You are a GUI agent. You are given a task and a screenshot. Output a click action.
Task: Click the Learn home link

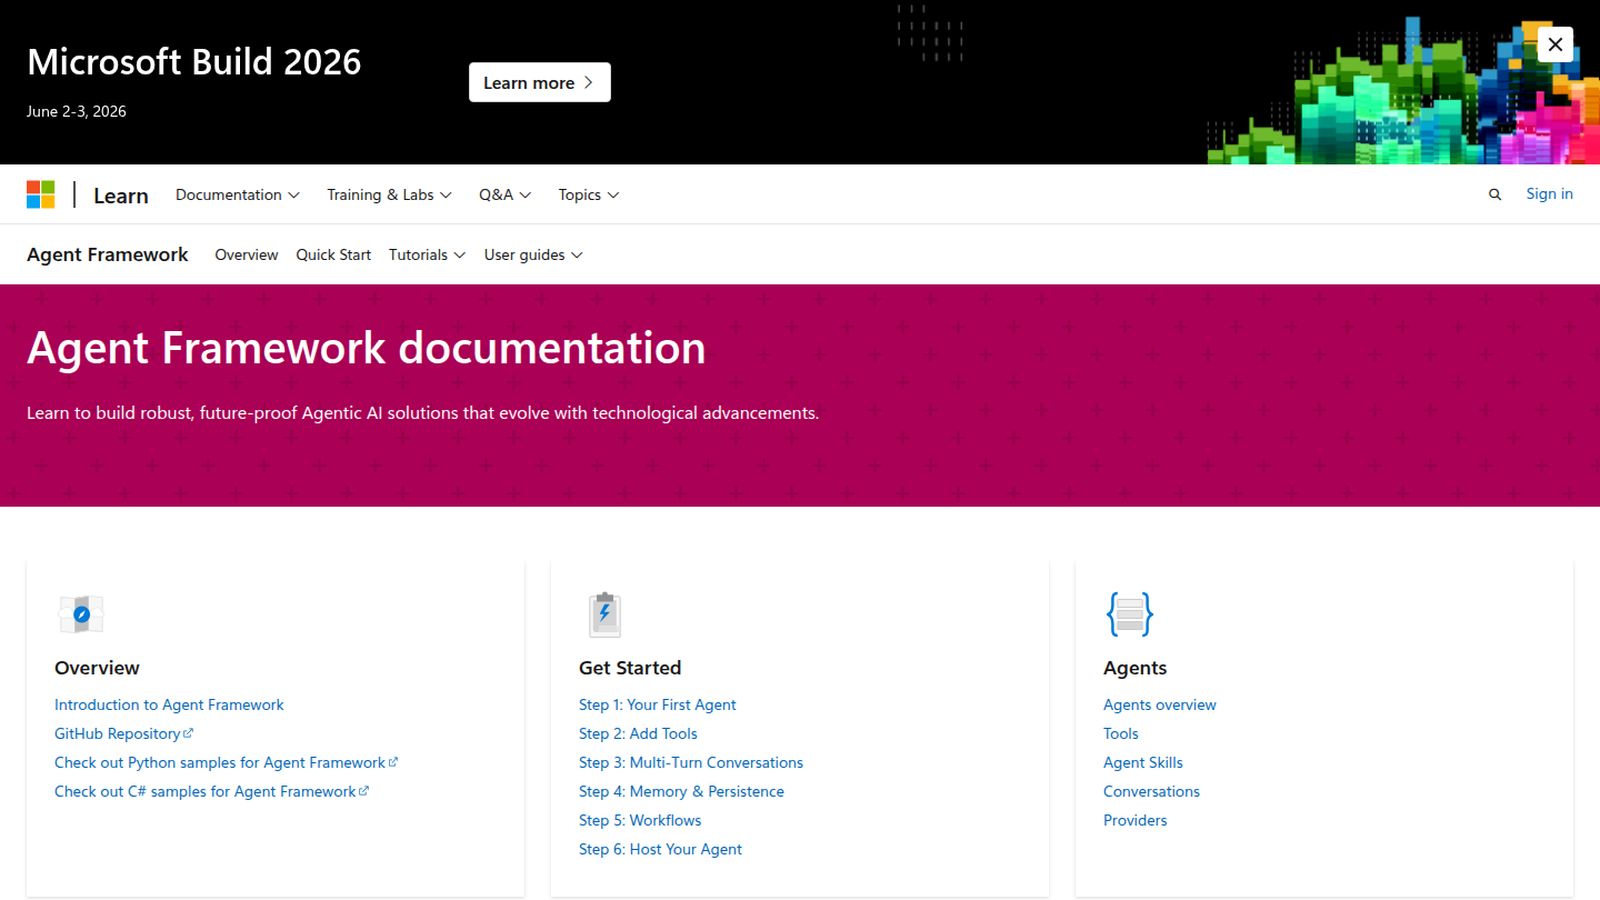click(x=121, y=196)
